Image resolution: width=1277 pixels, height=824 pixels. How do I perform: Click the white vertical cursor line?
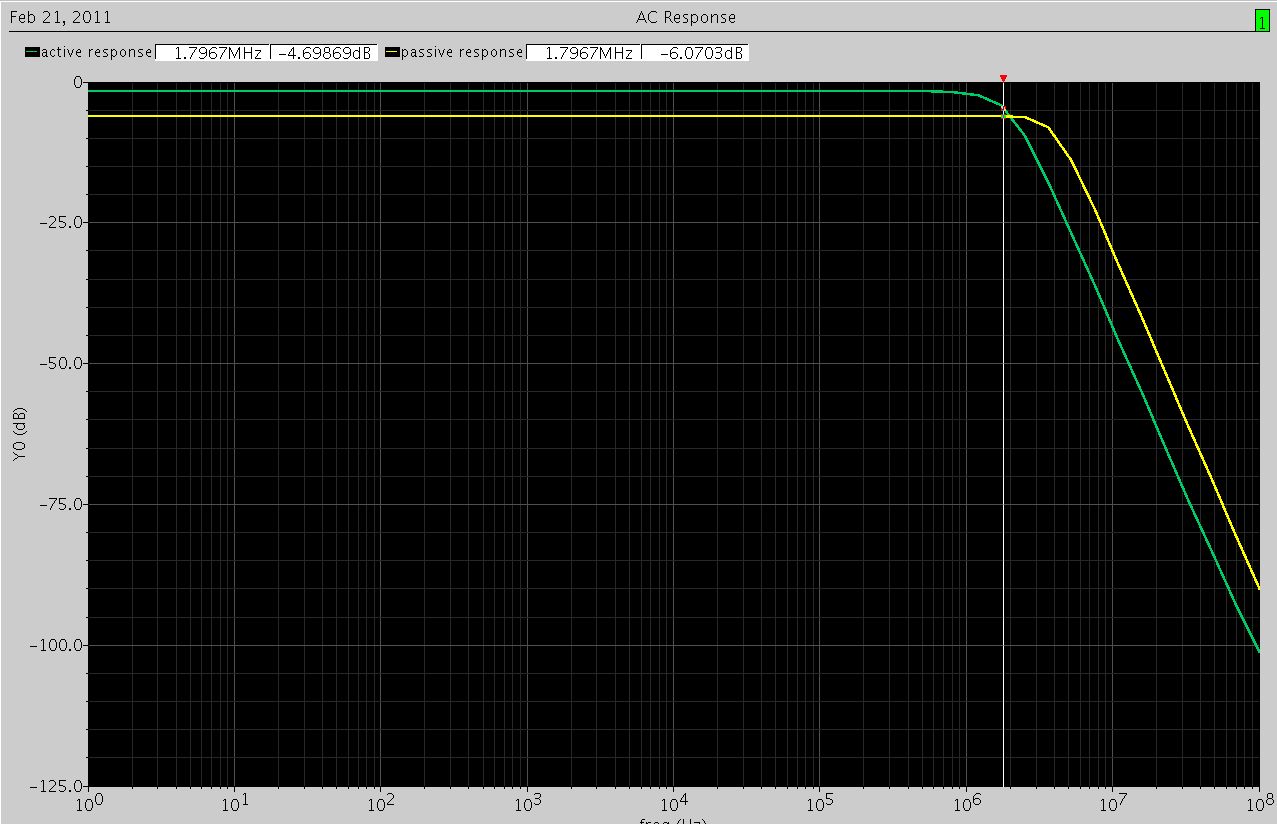click(1003, 450)
